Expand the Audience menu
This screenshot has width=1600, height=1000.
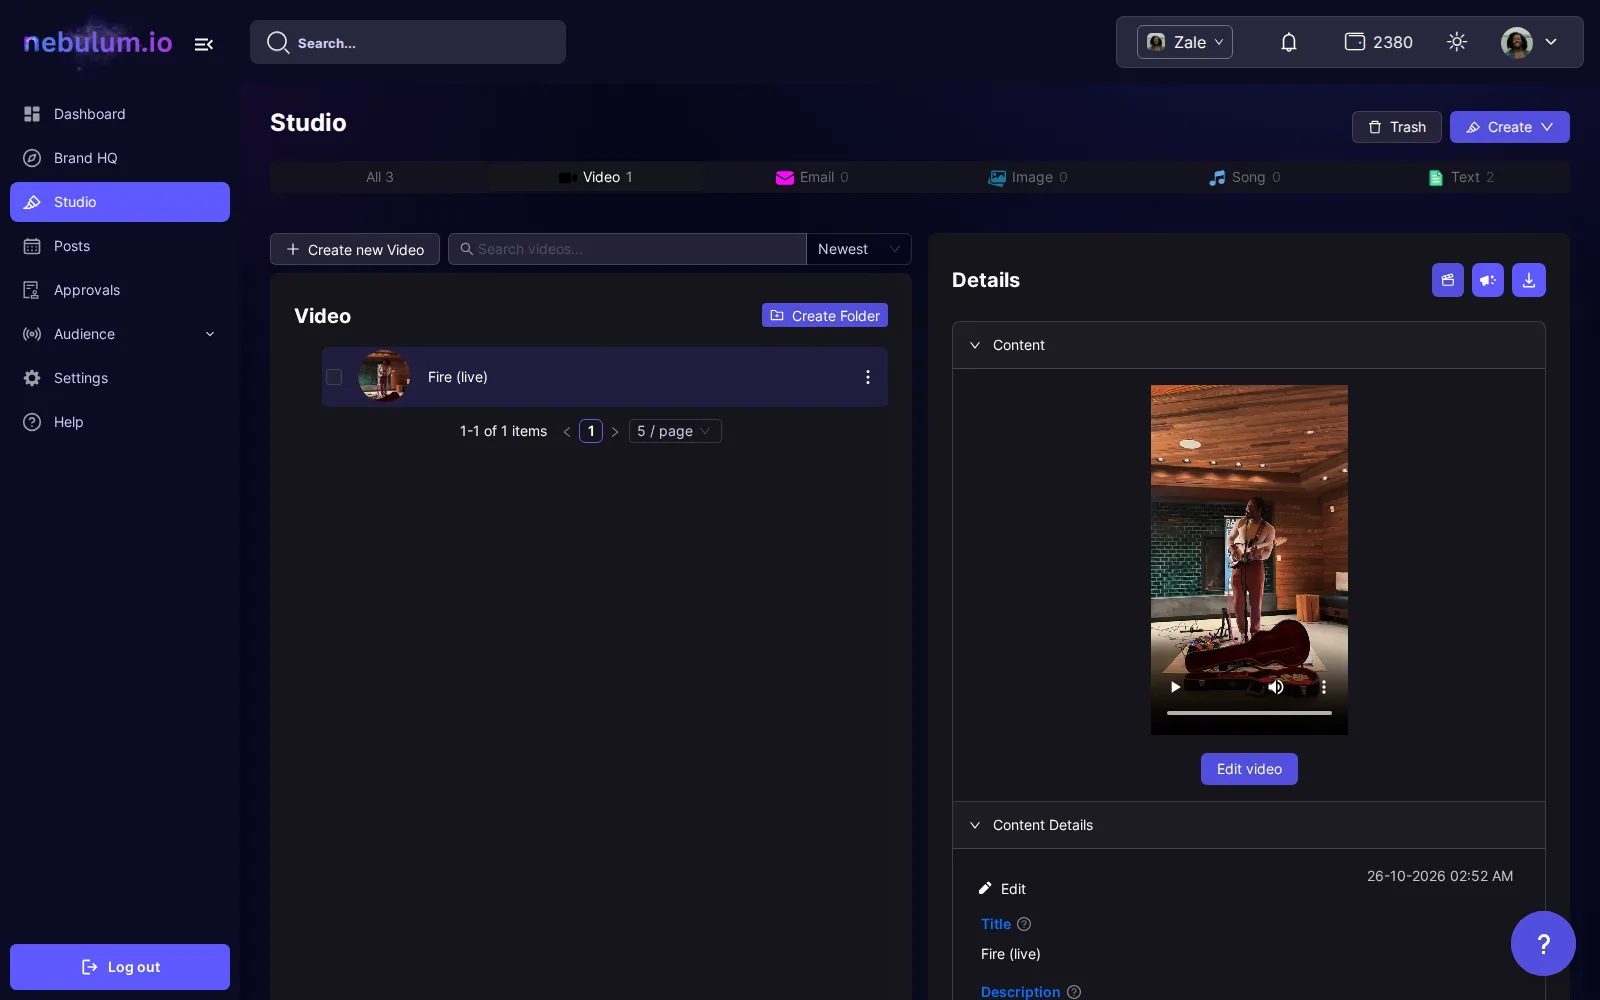pos(120,334)
